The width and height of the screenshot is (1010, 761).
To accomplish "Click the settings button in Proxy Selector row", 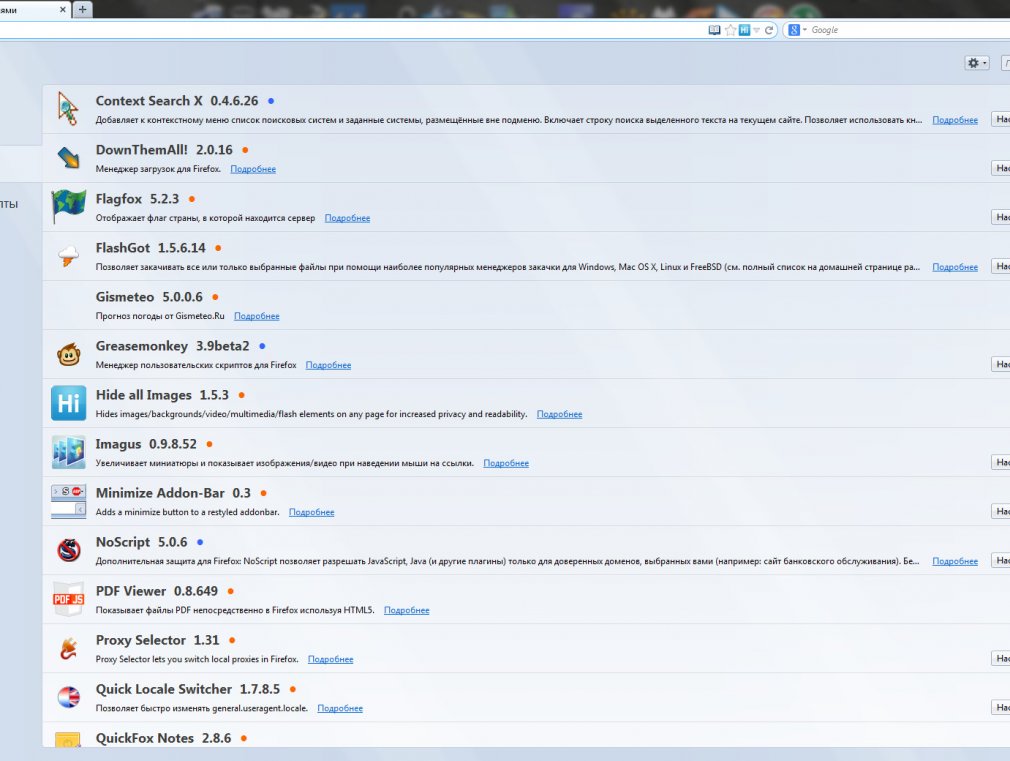I will point(1000,658).
